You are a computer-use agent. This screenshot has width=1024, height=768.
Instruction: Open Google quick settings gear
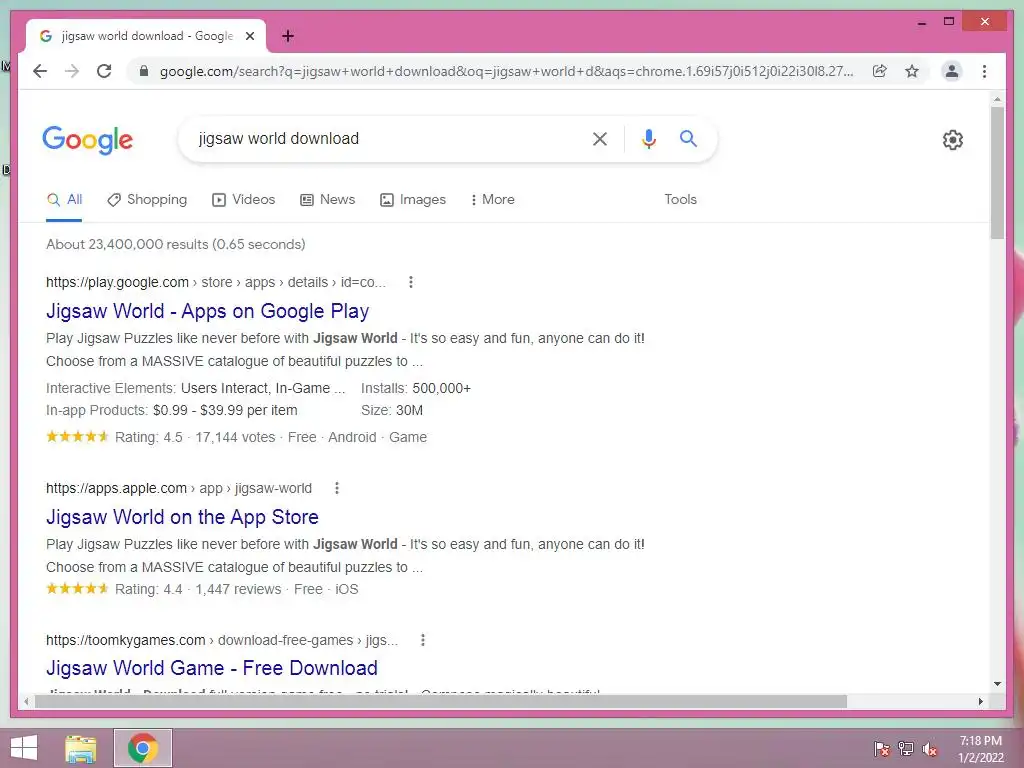click(953, 140)
